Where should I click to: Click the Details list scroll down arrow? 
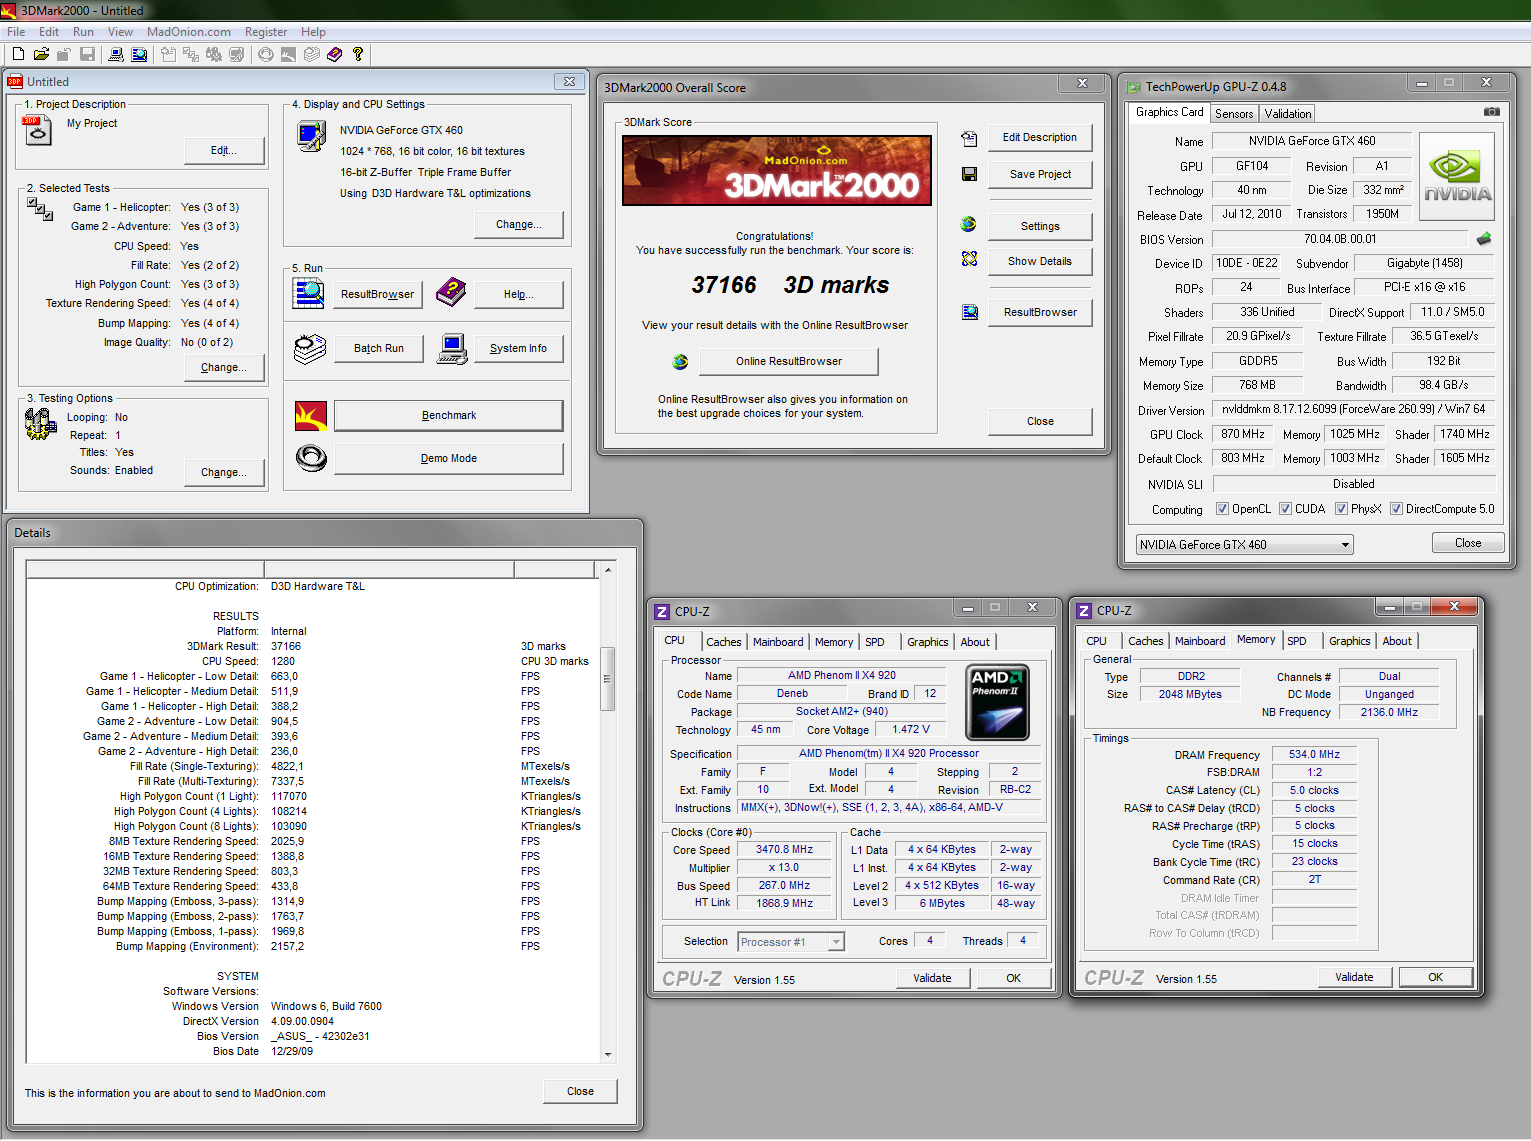pyautogui.click(x=607, y=1054)
